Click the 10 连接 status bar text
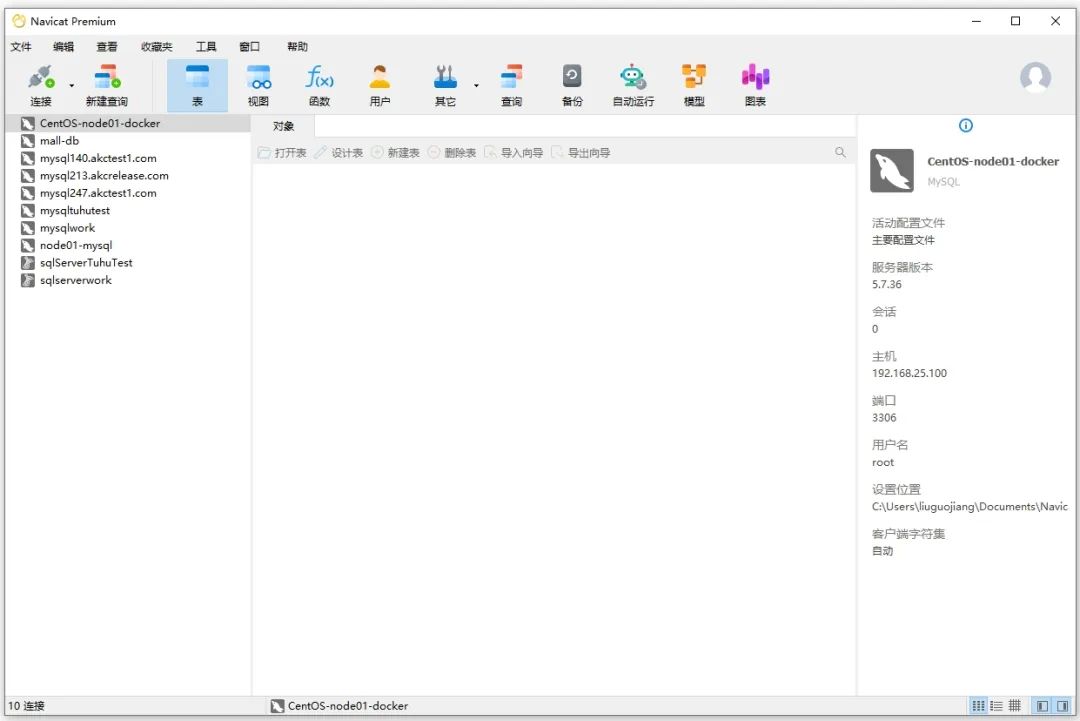1080x721 pixels. (26, 706)
